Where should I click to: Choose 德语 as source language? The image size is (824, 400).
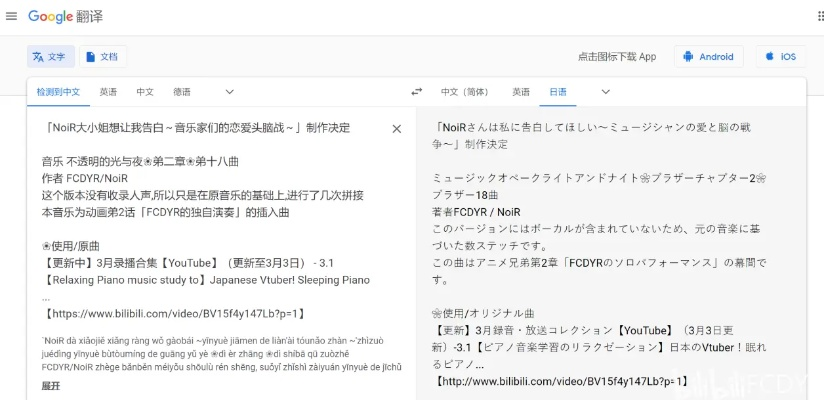tap(182, 92)
